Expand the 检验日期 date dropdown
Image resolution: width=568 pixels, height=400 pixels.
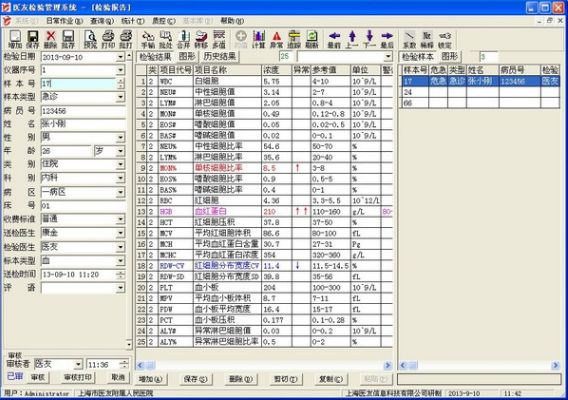120,57
